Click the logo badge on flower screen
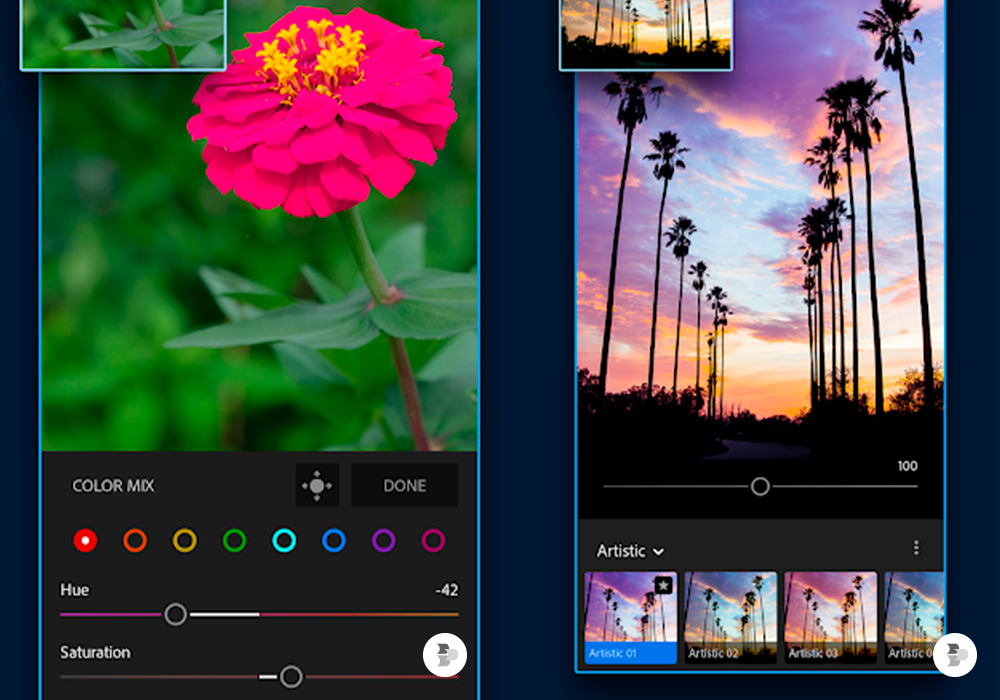Screen dimensions: 1000x700 point(445,655)
